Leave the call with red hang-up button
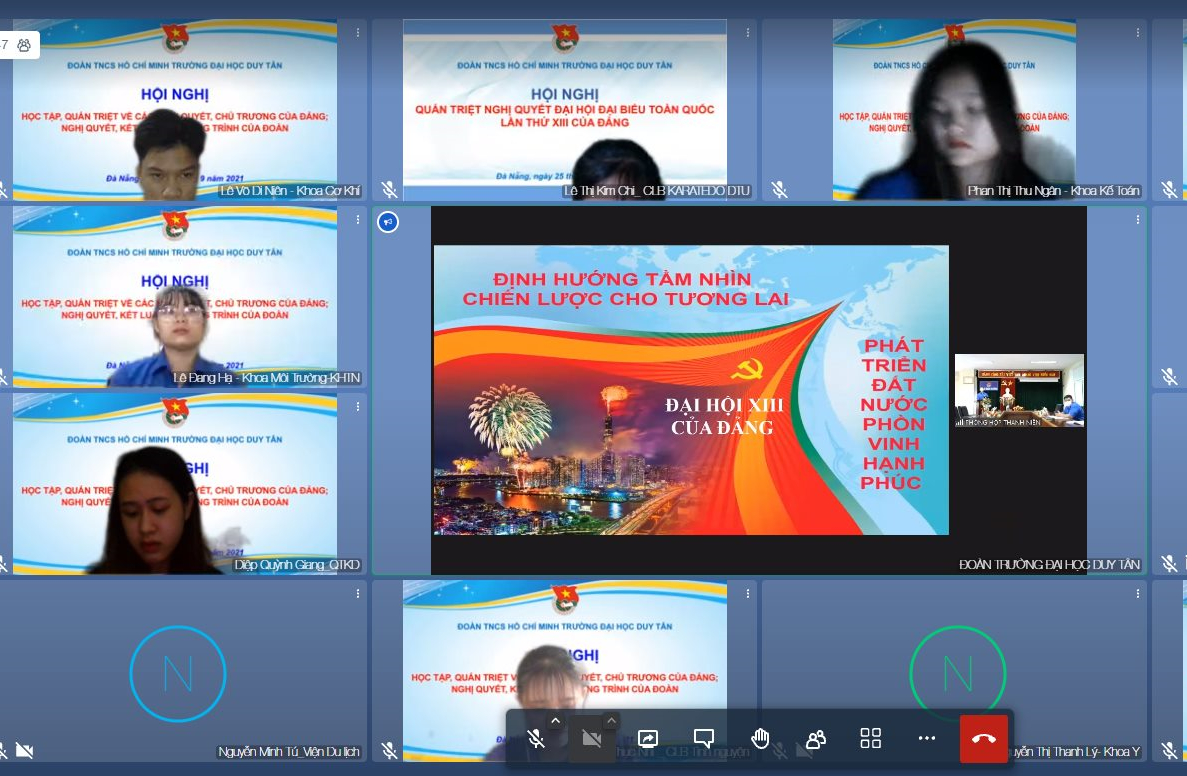This screenshot has height=776, width=1187. point(983,739)
